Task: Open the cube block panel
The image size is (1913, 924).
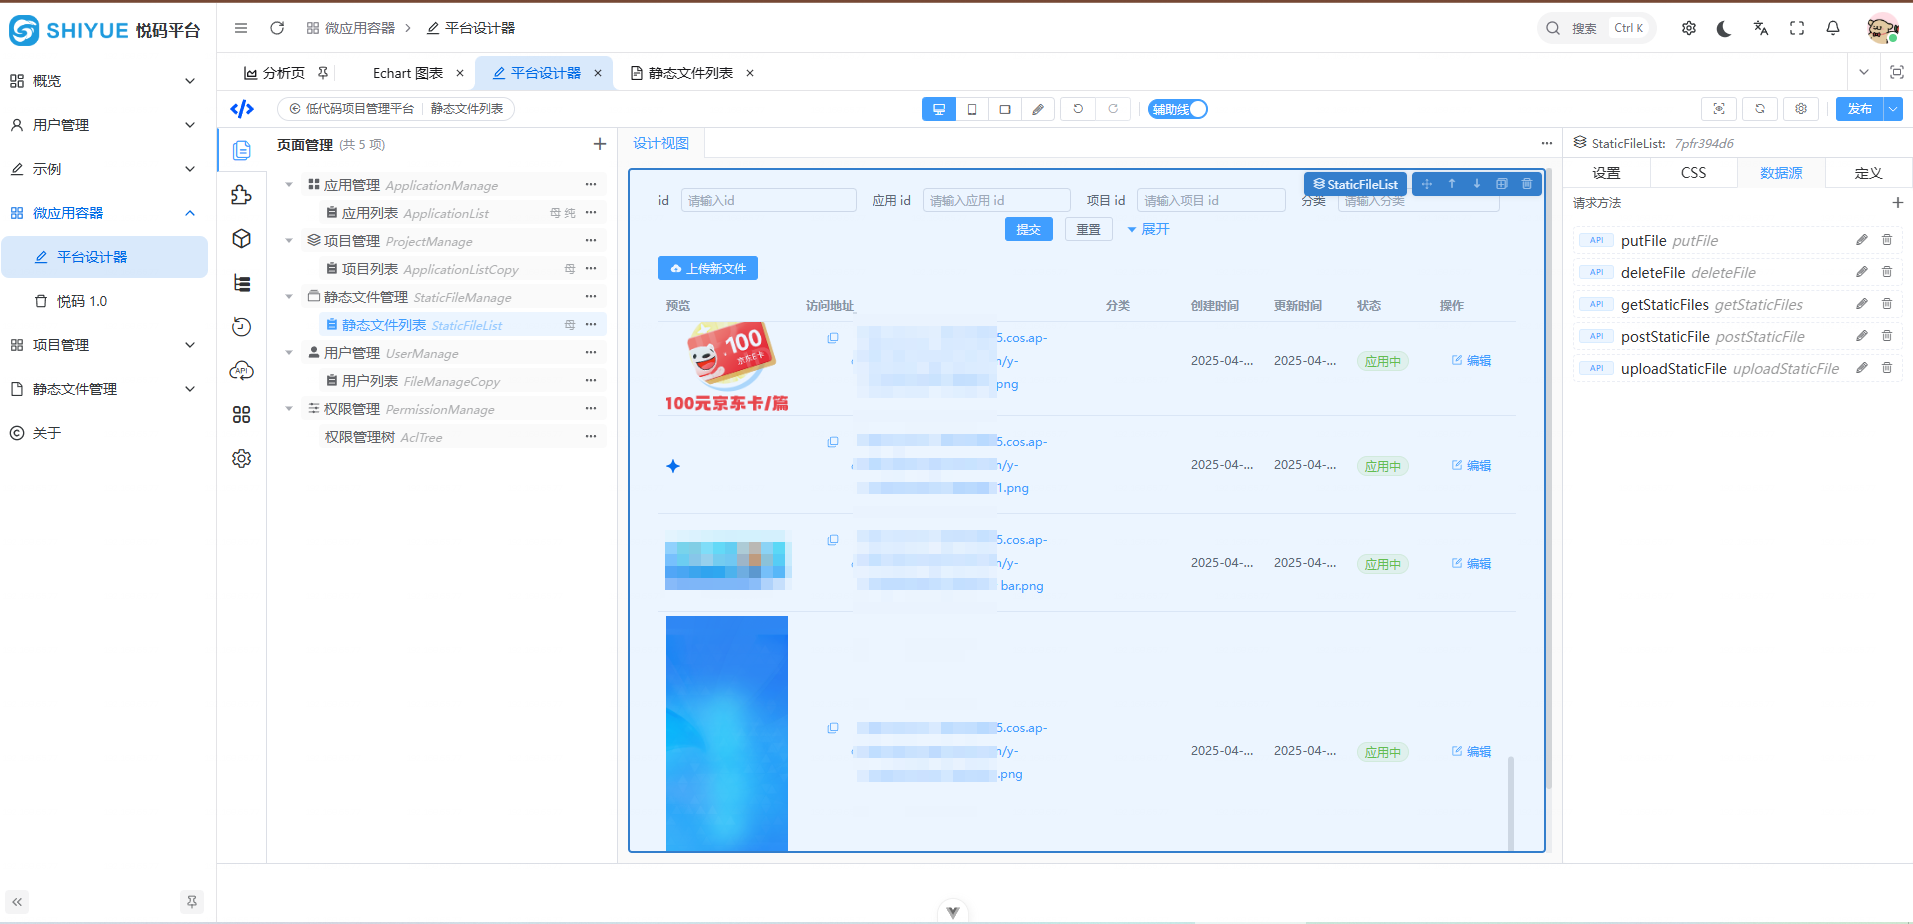Action: (x=241, y=239)
